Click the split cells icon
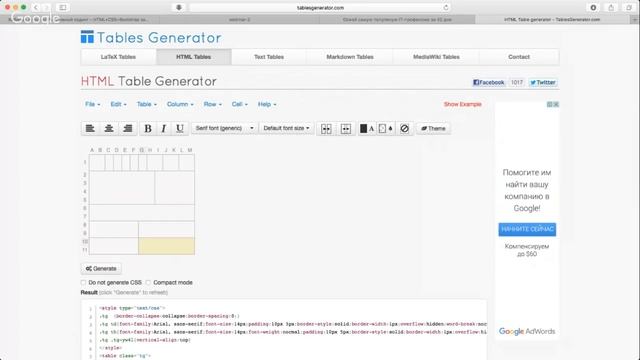 click(x=346, y=129)
